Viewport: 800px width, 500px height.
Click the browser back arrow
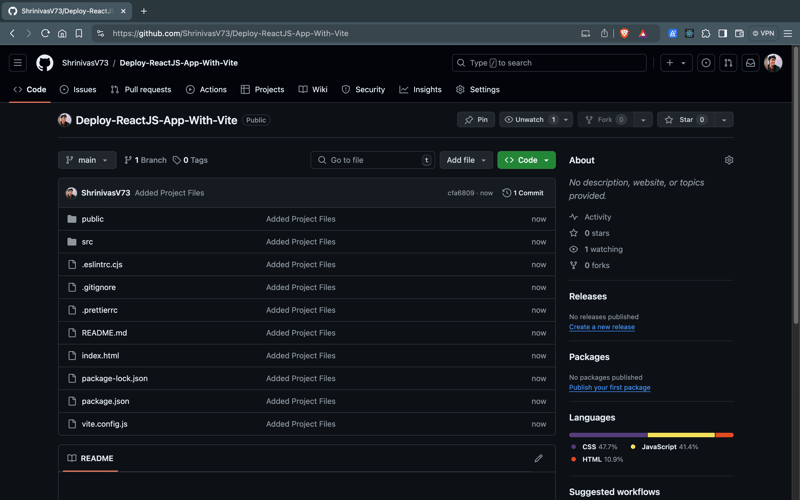[13, 33]
